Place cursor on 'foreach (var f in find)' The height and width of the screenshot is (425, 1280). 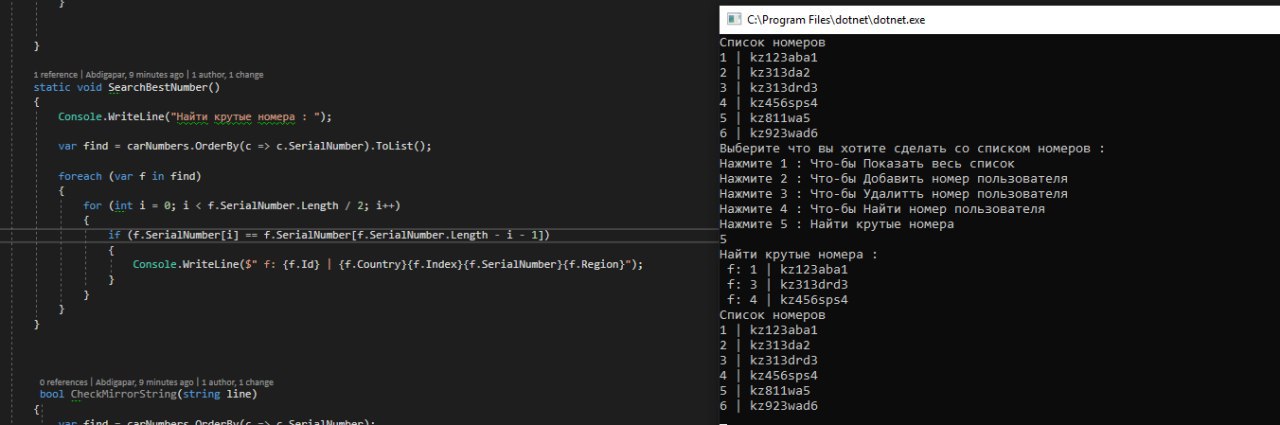[x=130, y=176]
